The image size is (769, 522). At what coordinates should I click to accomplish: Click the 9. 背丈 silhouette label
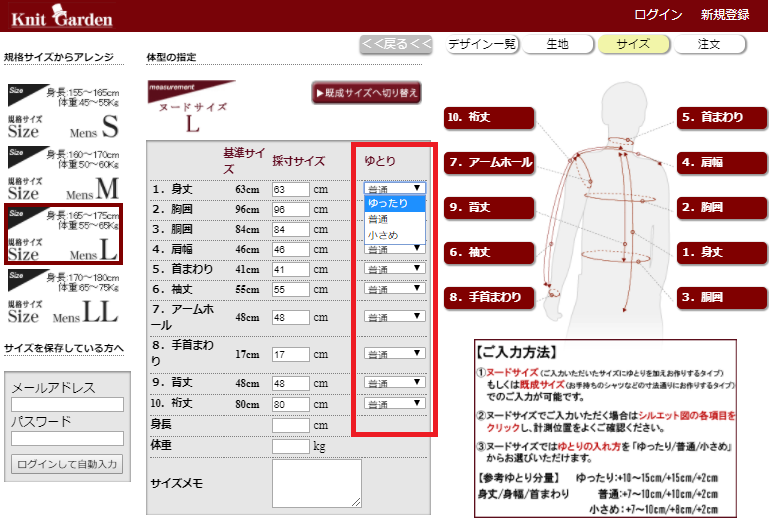pyautogui.click(x=489, y=208)
